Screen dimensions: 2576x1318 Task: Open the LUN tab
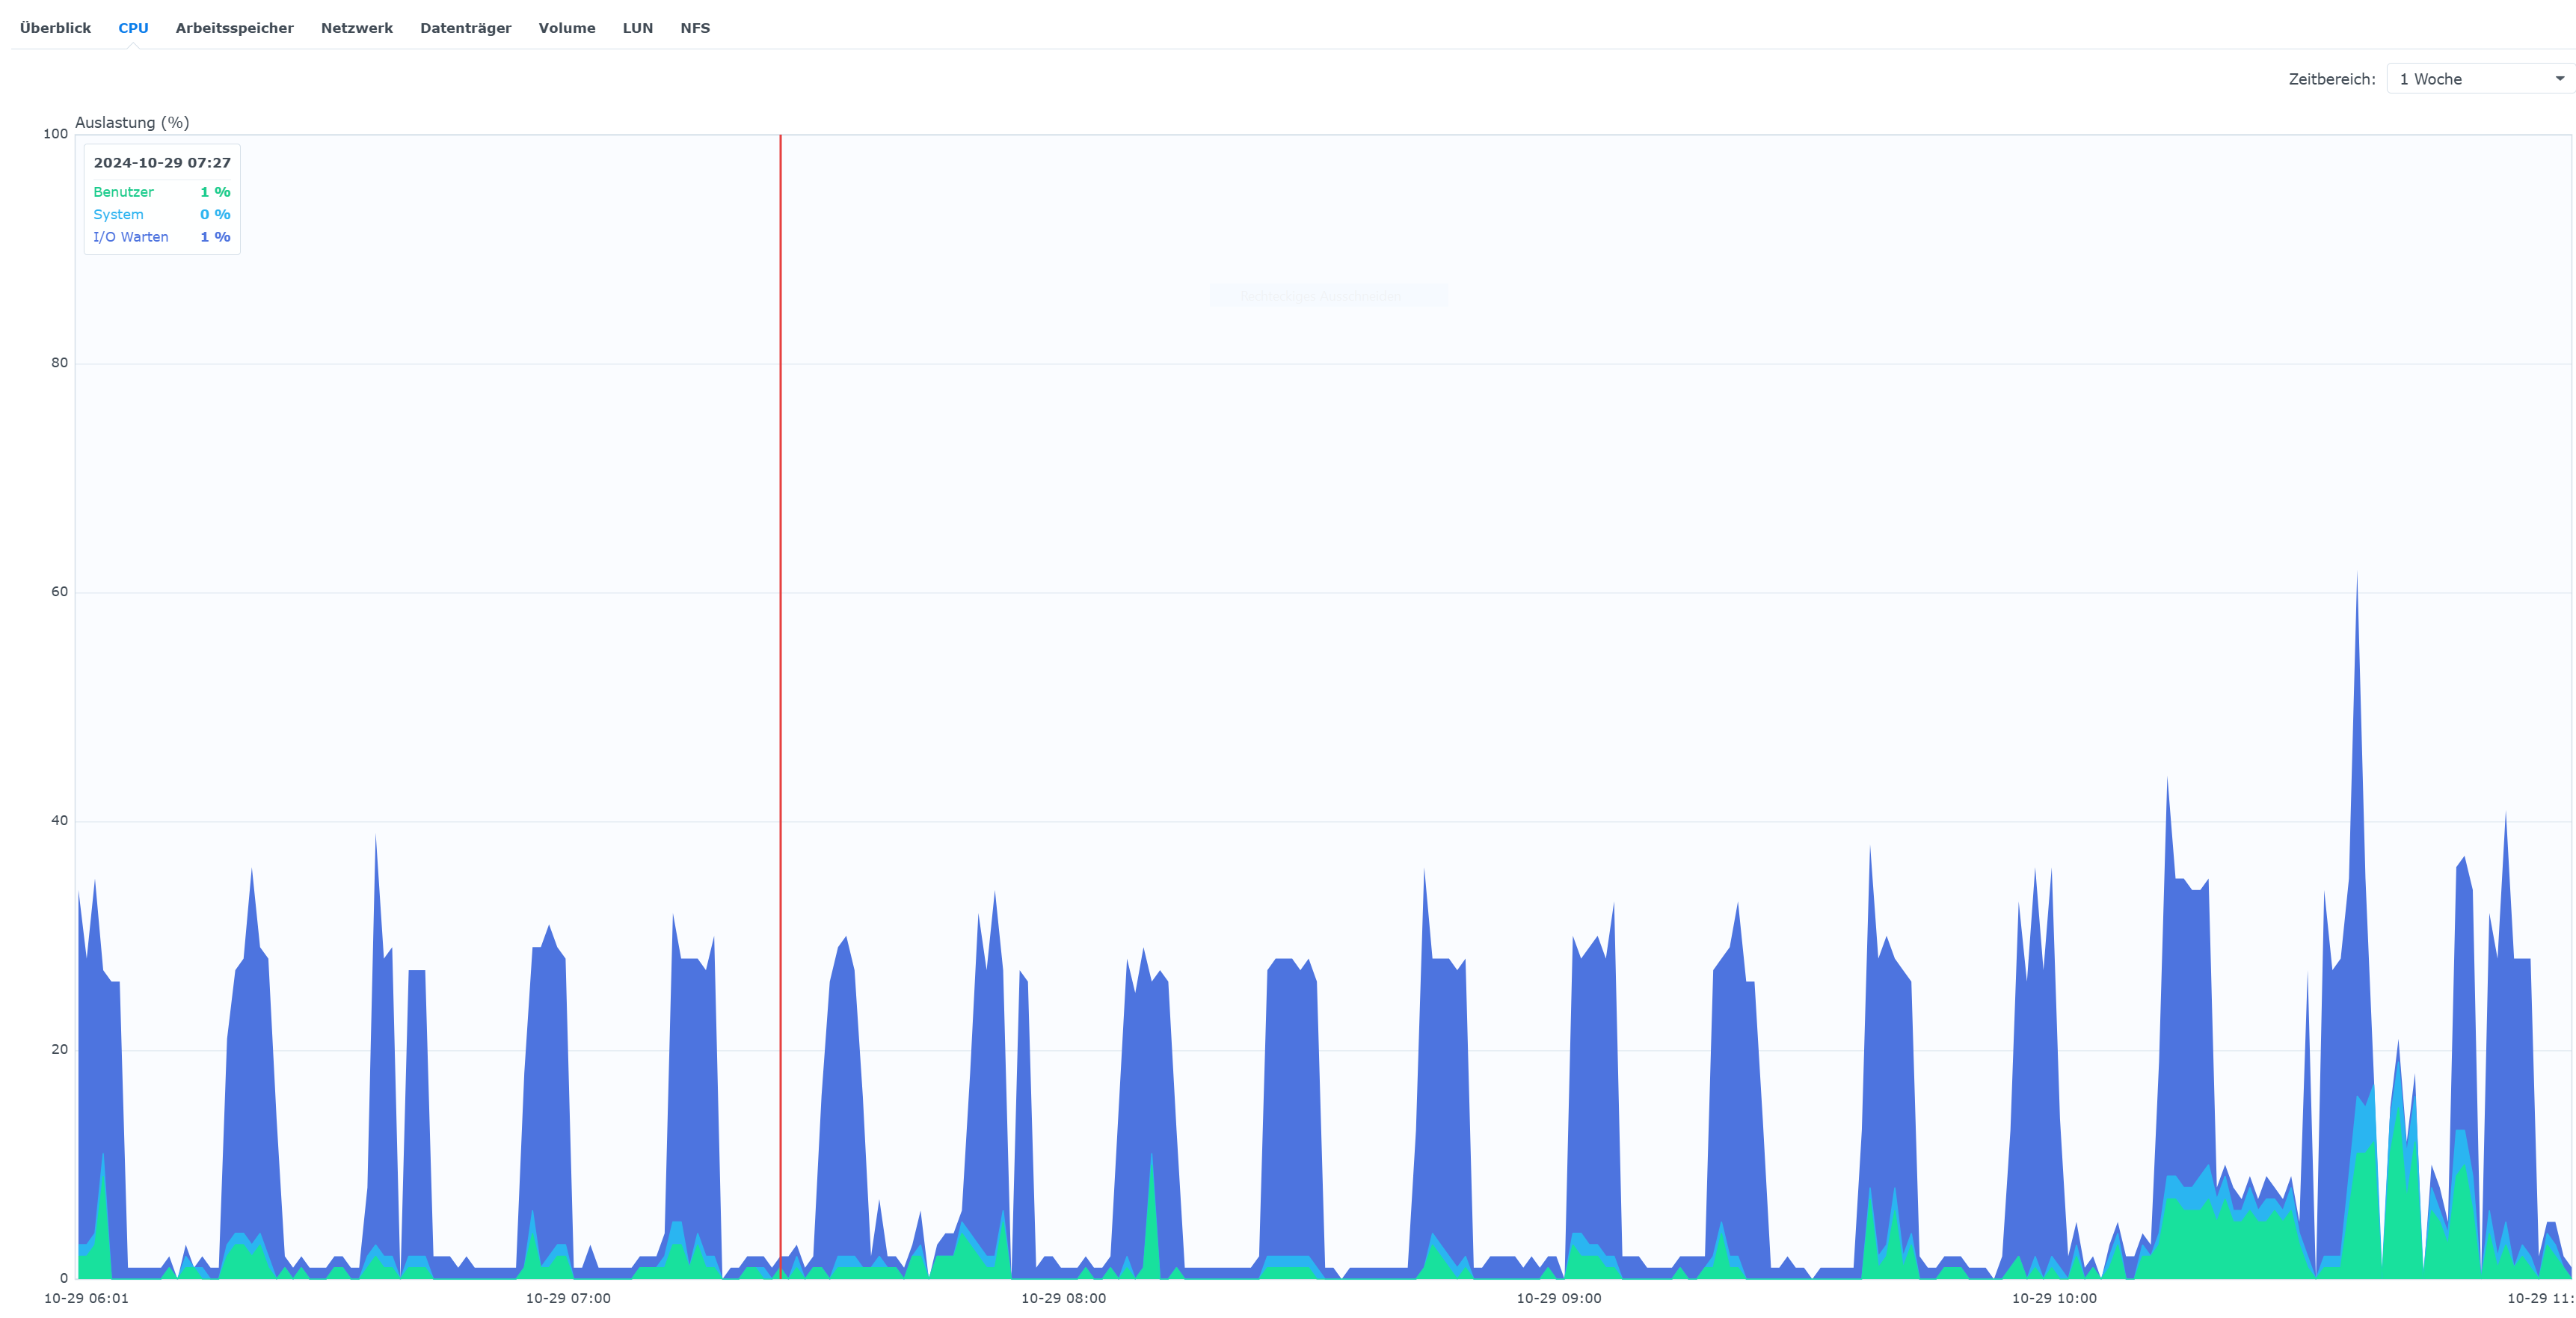coord(637,28)
